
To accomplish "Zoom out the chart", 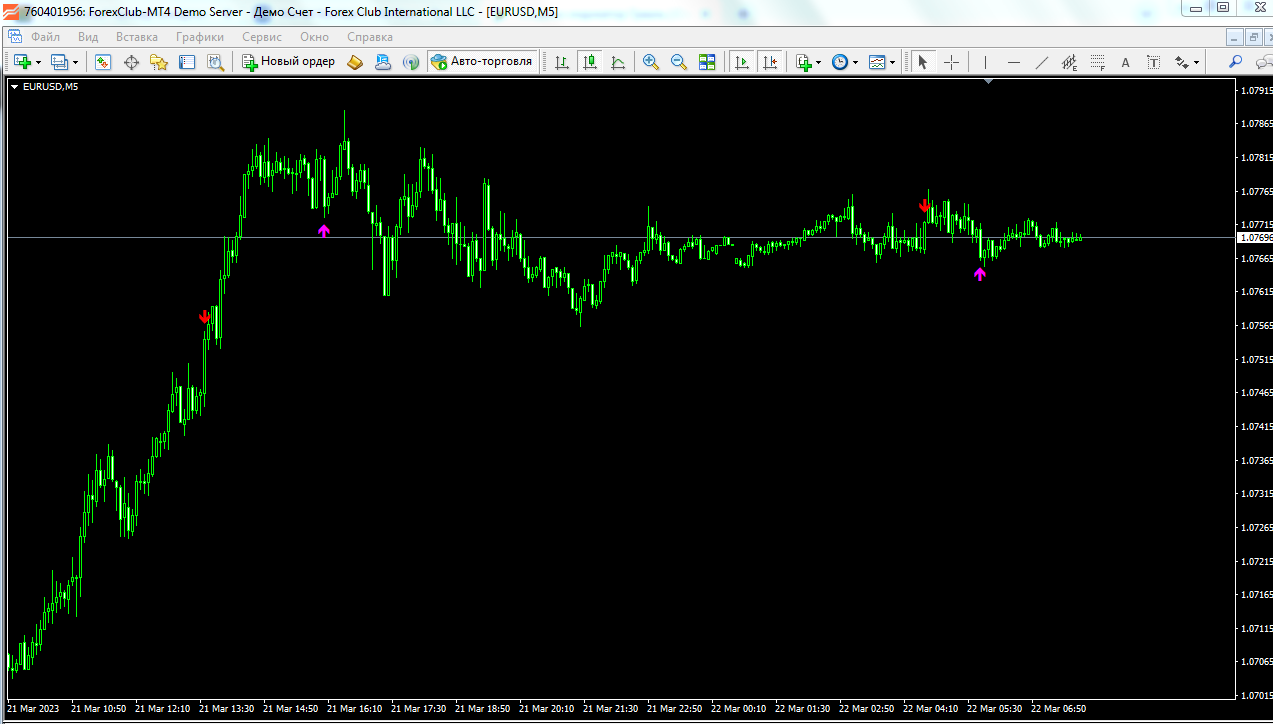I will [x=679, y=62].
